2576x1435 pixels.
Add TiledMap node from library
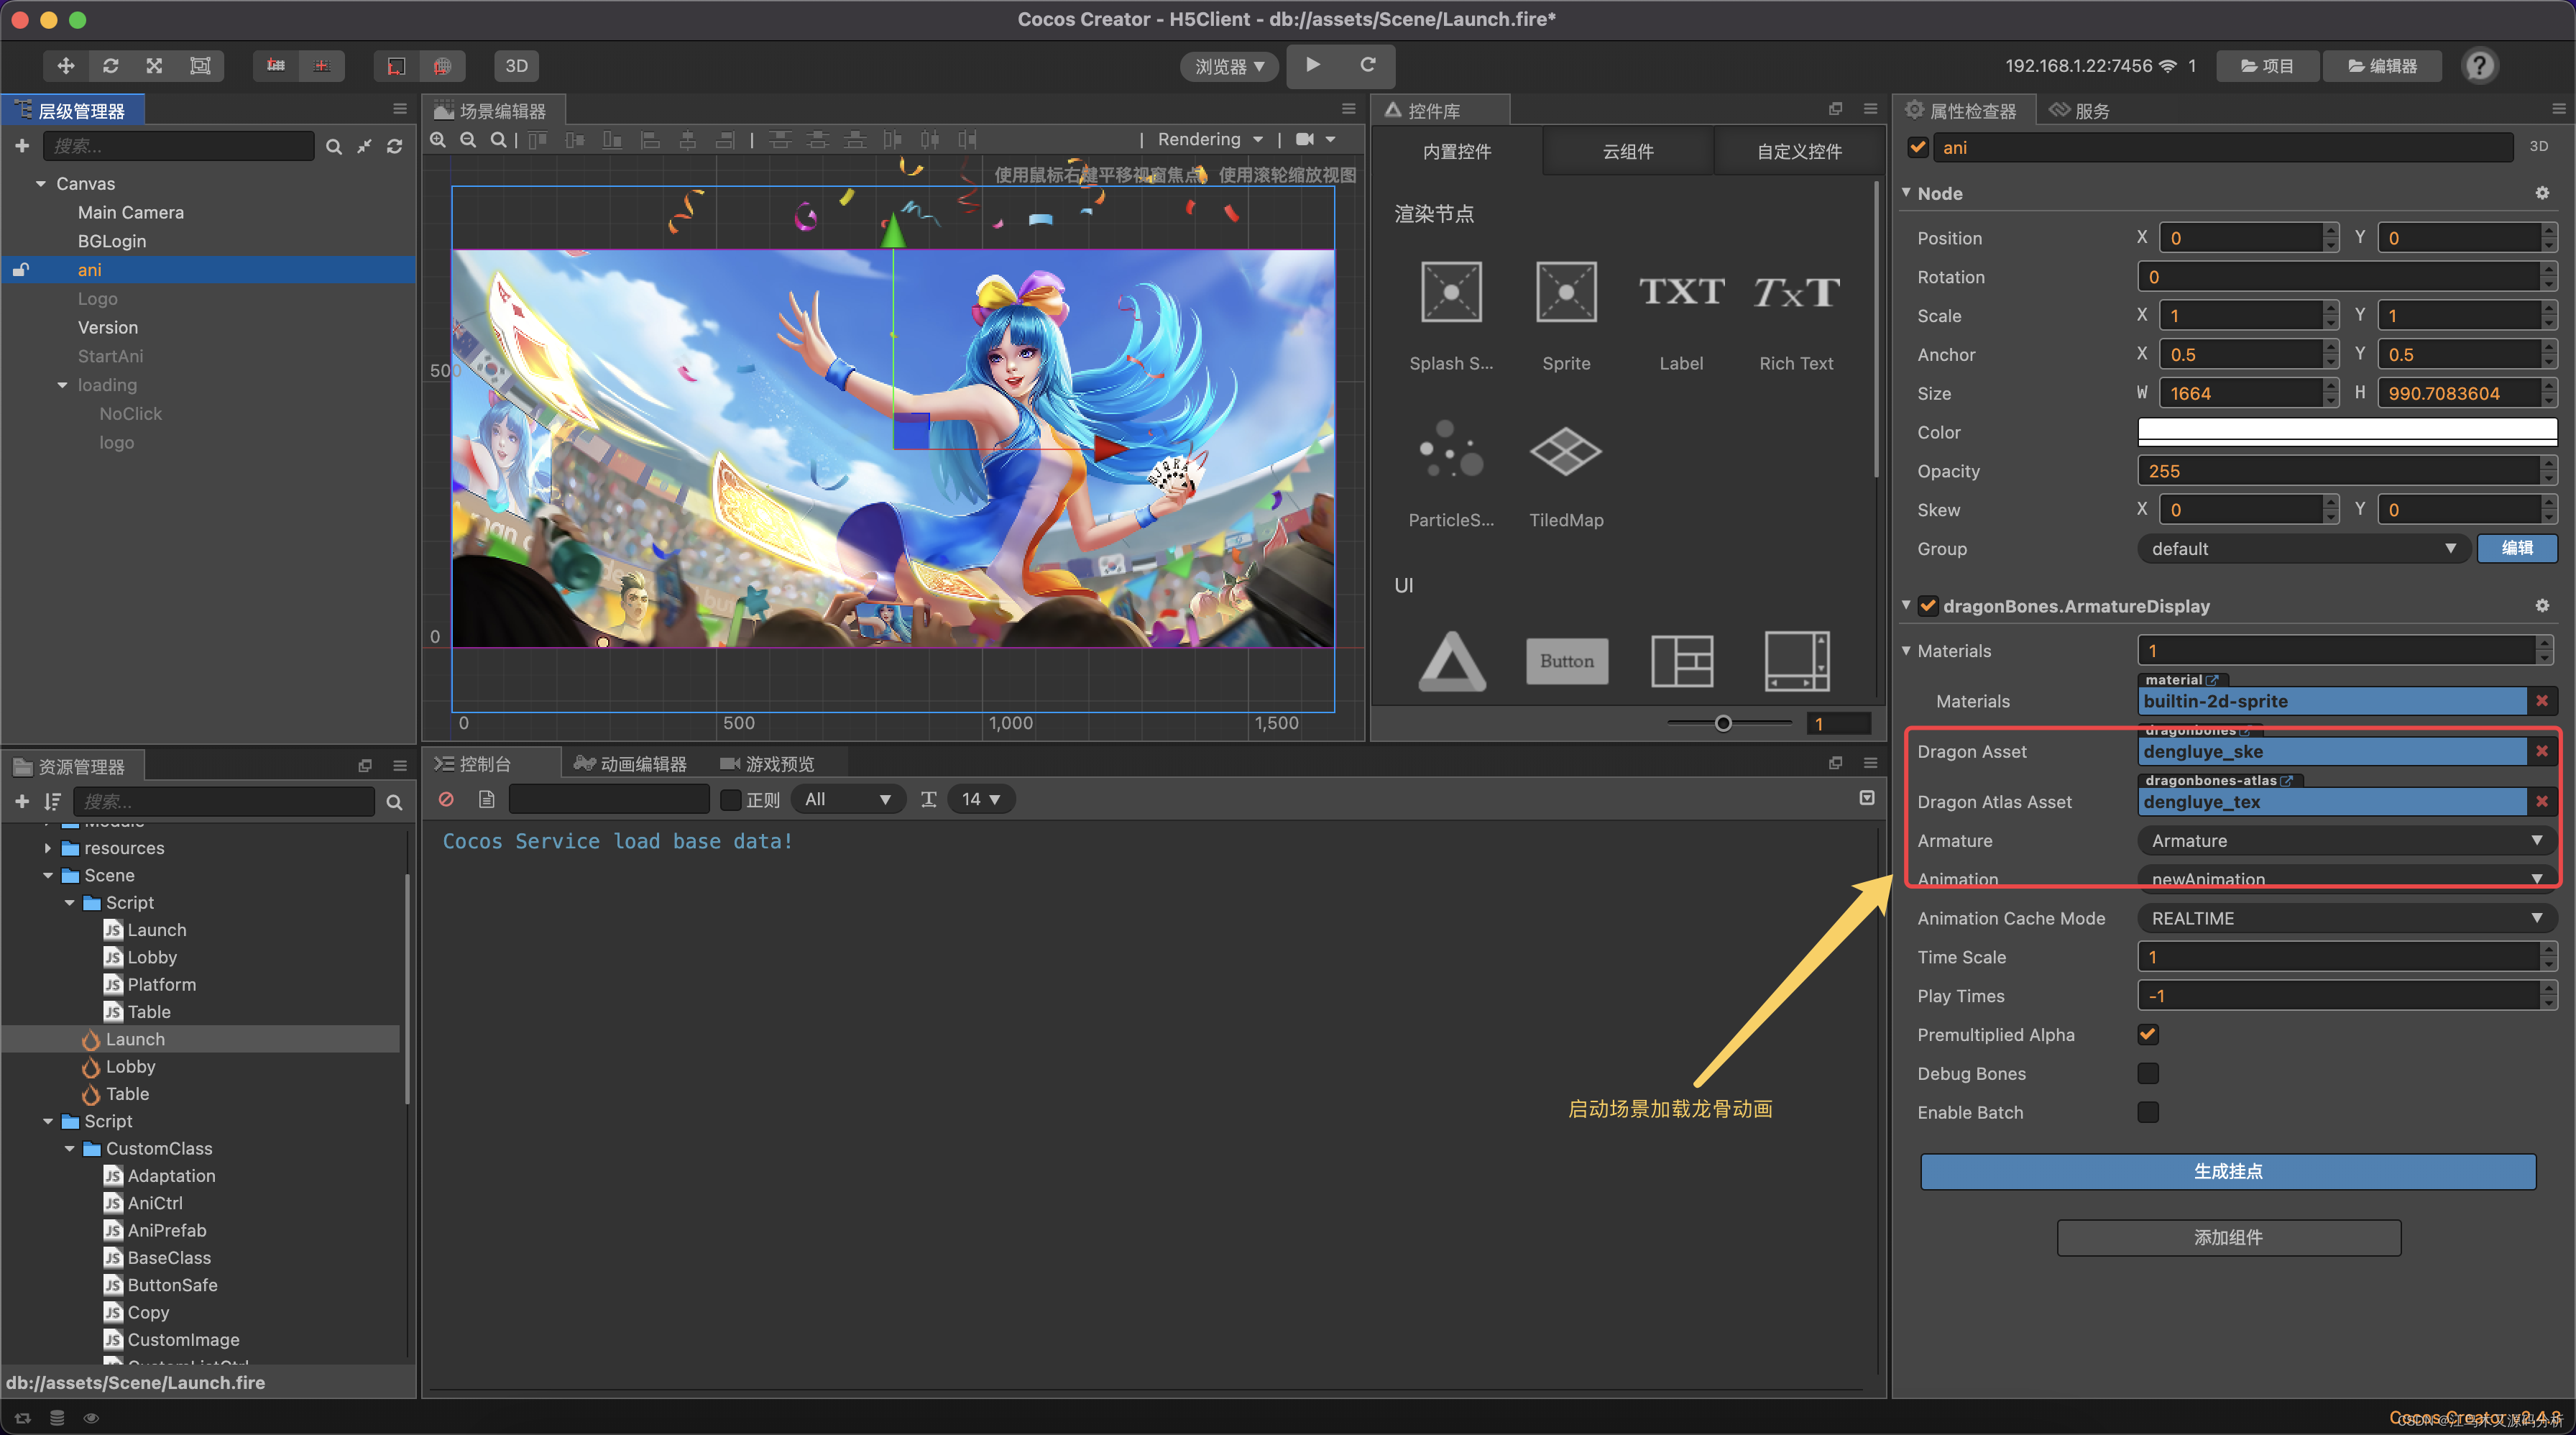point(1566,472)
